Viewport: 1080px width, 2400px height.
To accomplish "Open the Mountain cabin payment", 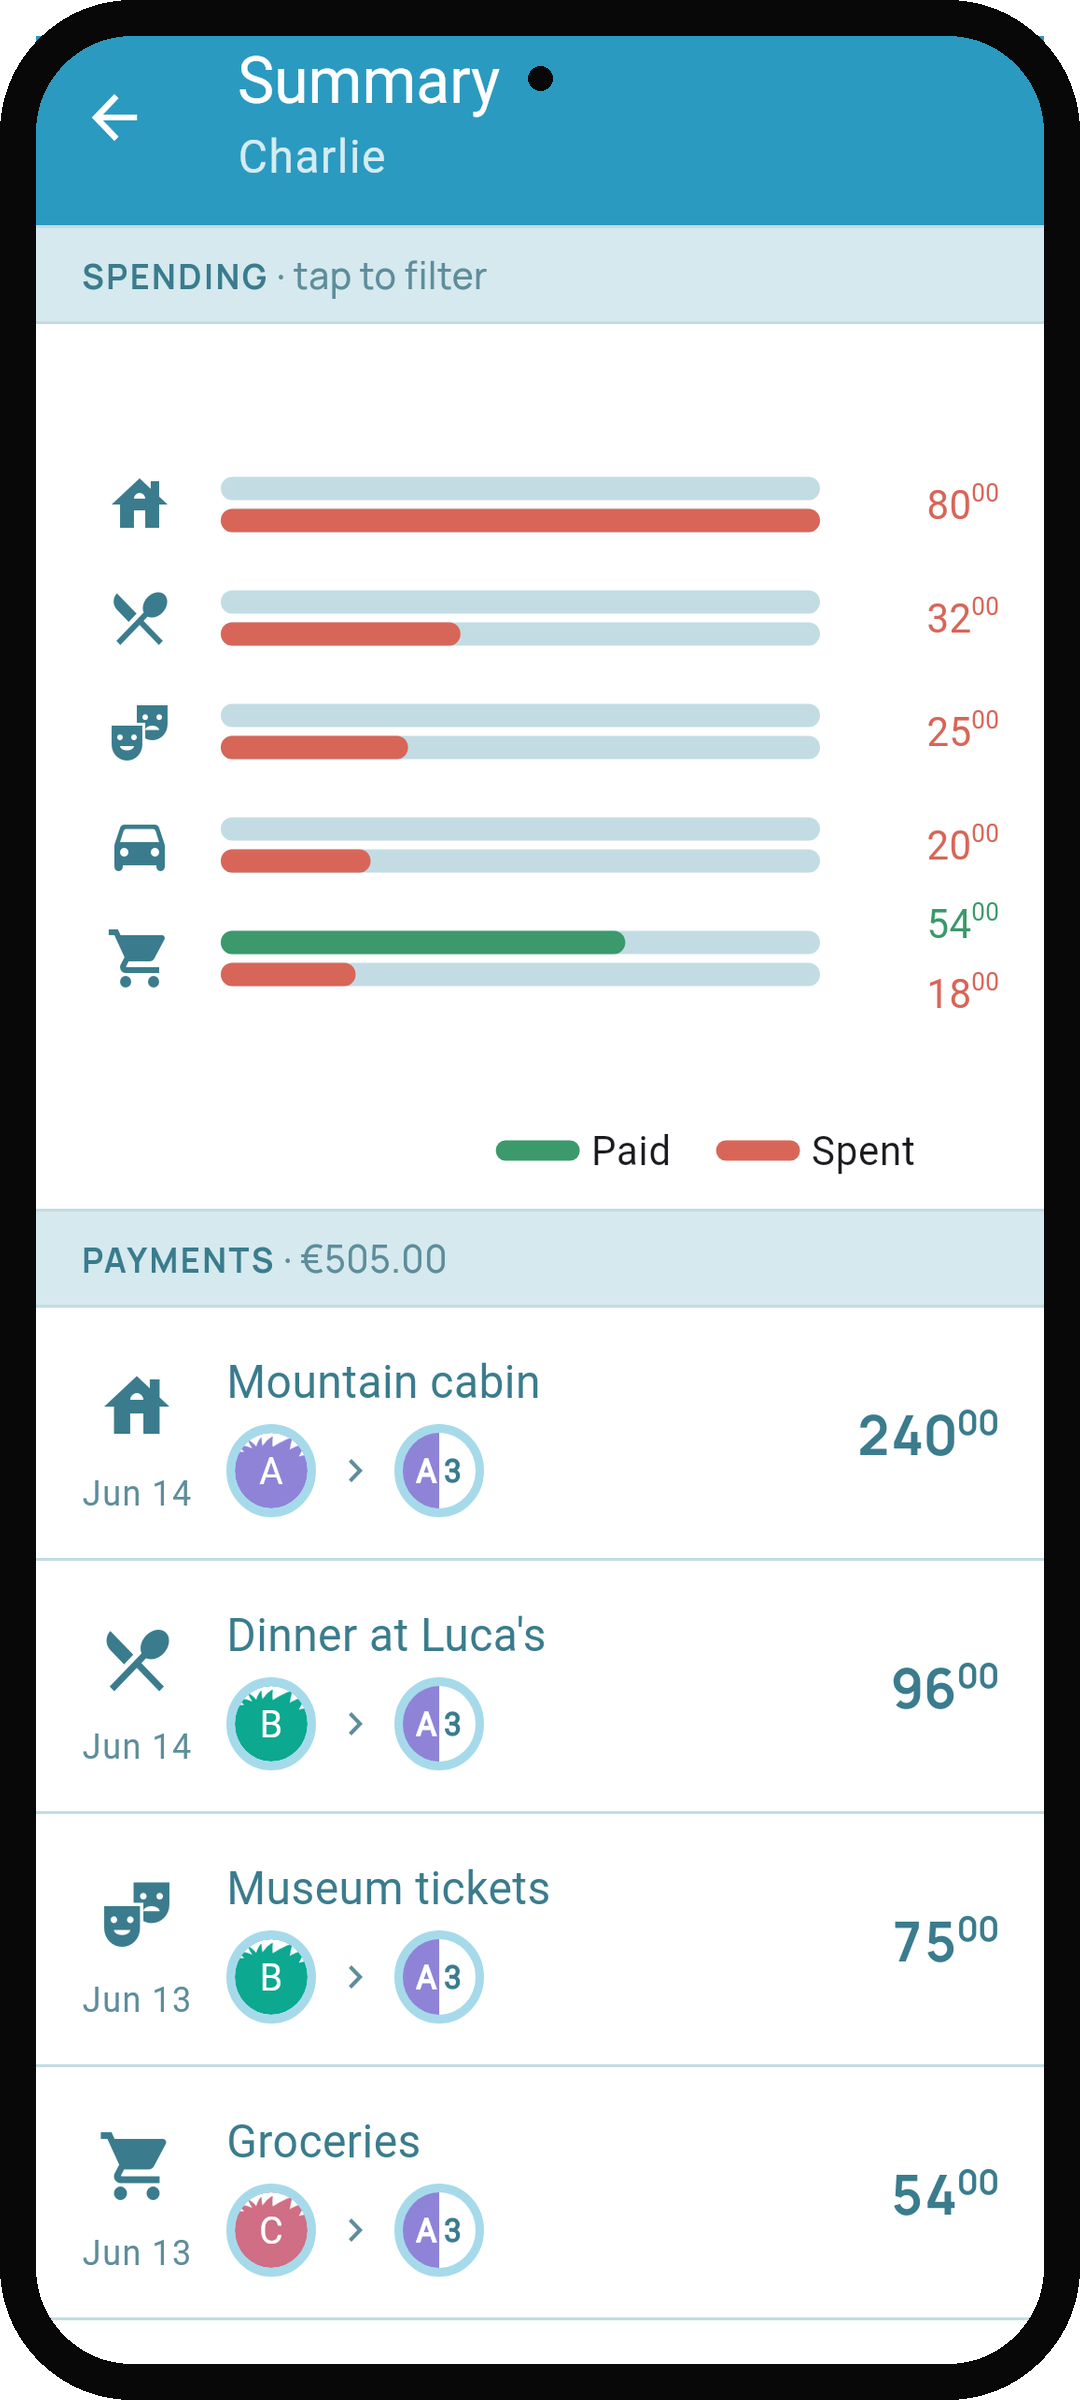I will tap(540, 1434).
